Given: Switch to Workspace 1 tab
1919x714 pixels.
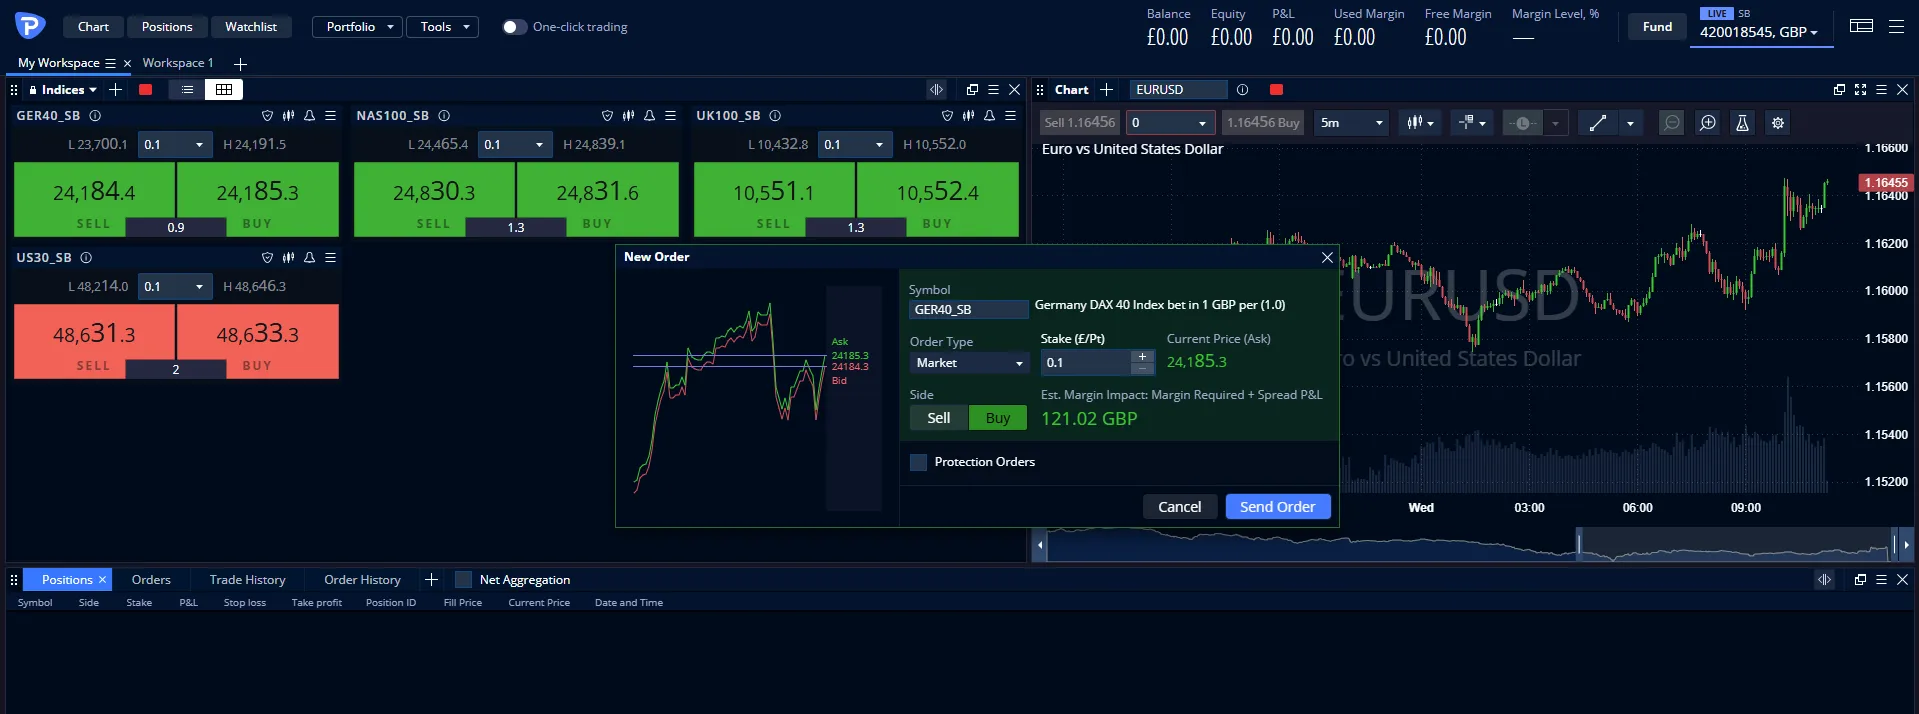Looking at the screenshot, I should point(178,63).
